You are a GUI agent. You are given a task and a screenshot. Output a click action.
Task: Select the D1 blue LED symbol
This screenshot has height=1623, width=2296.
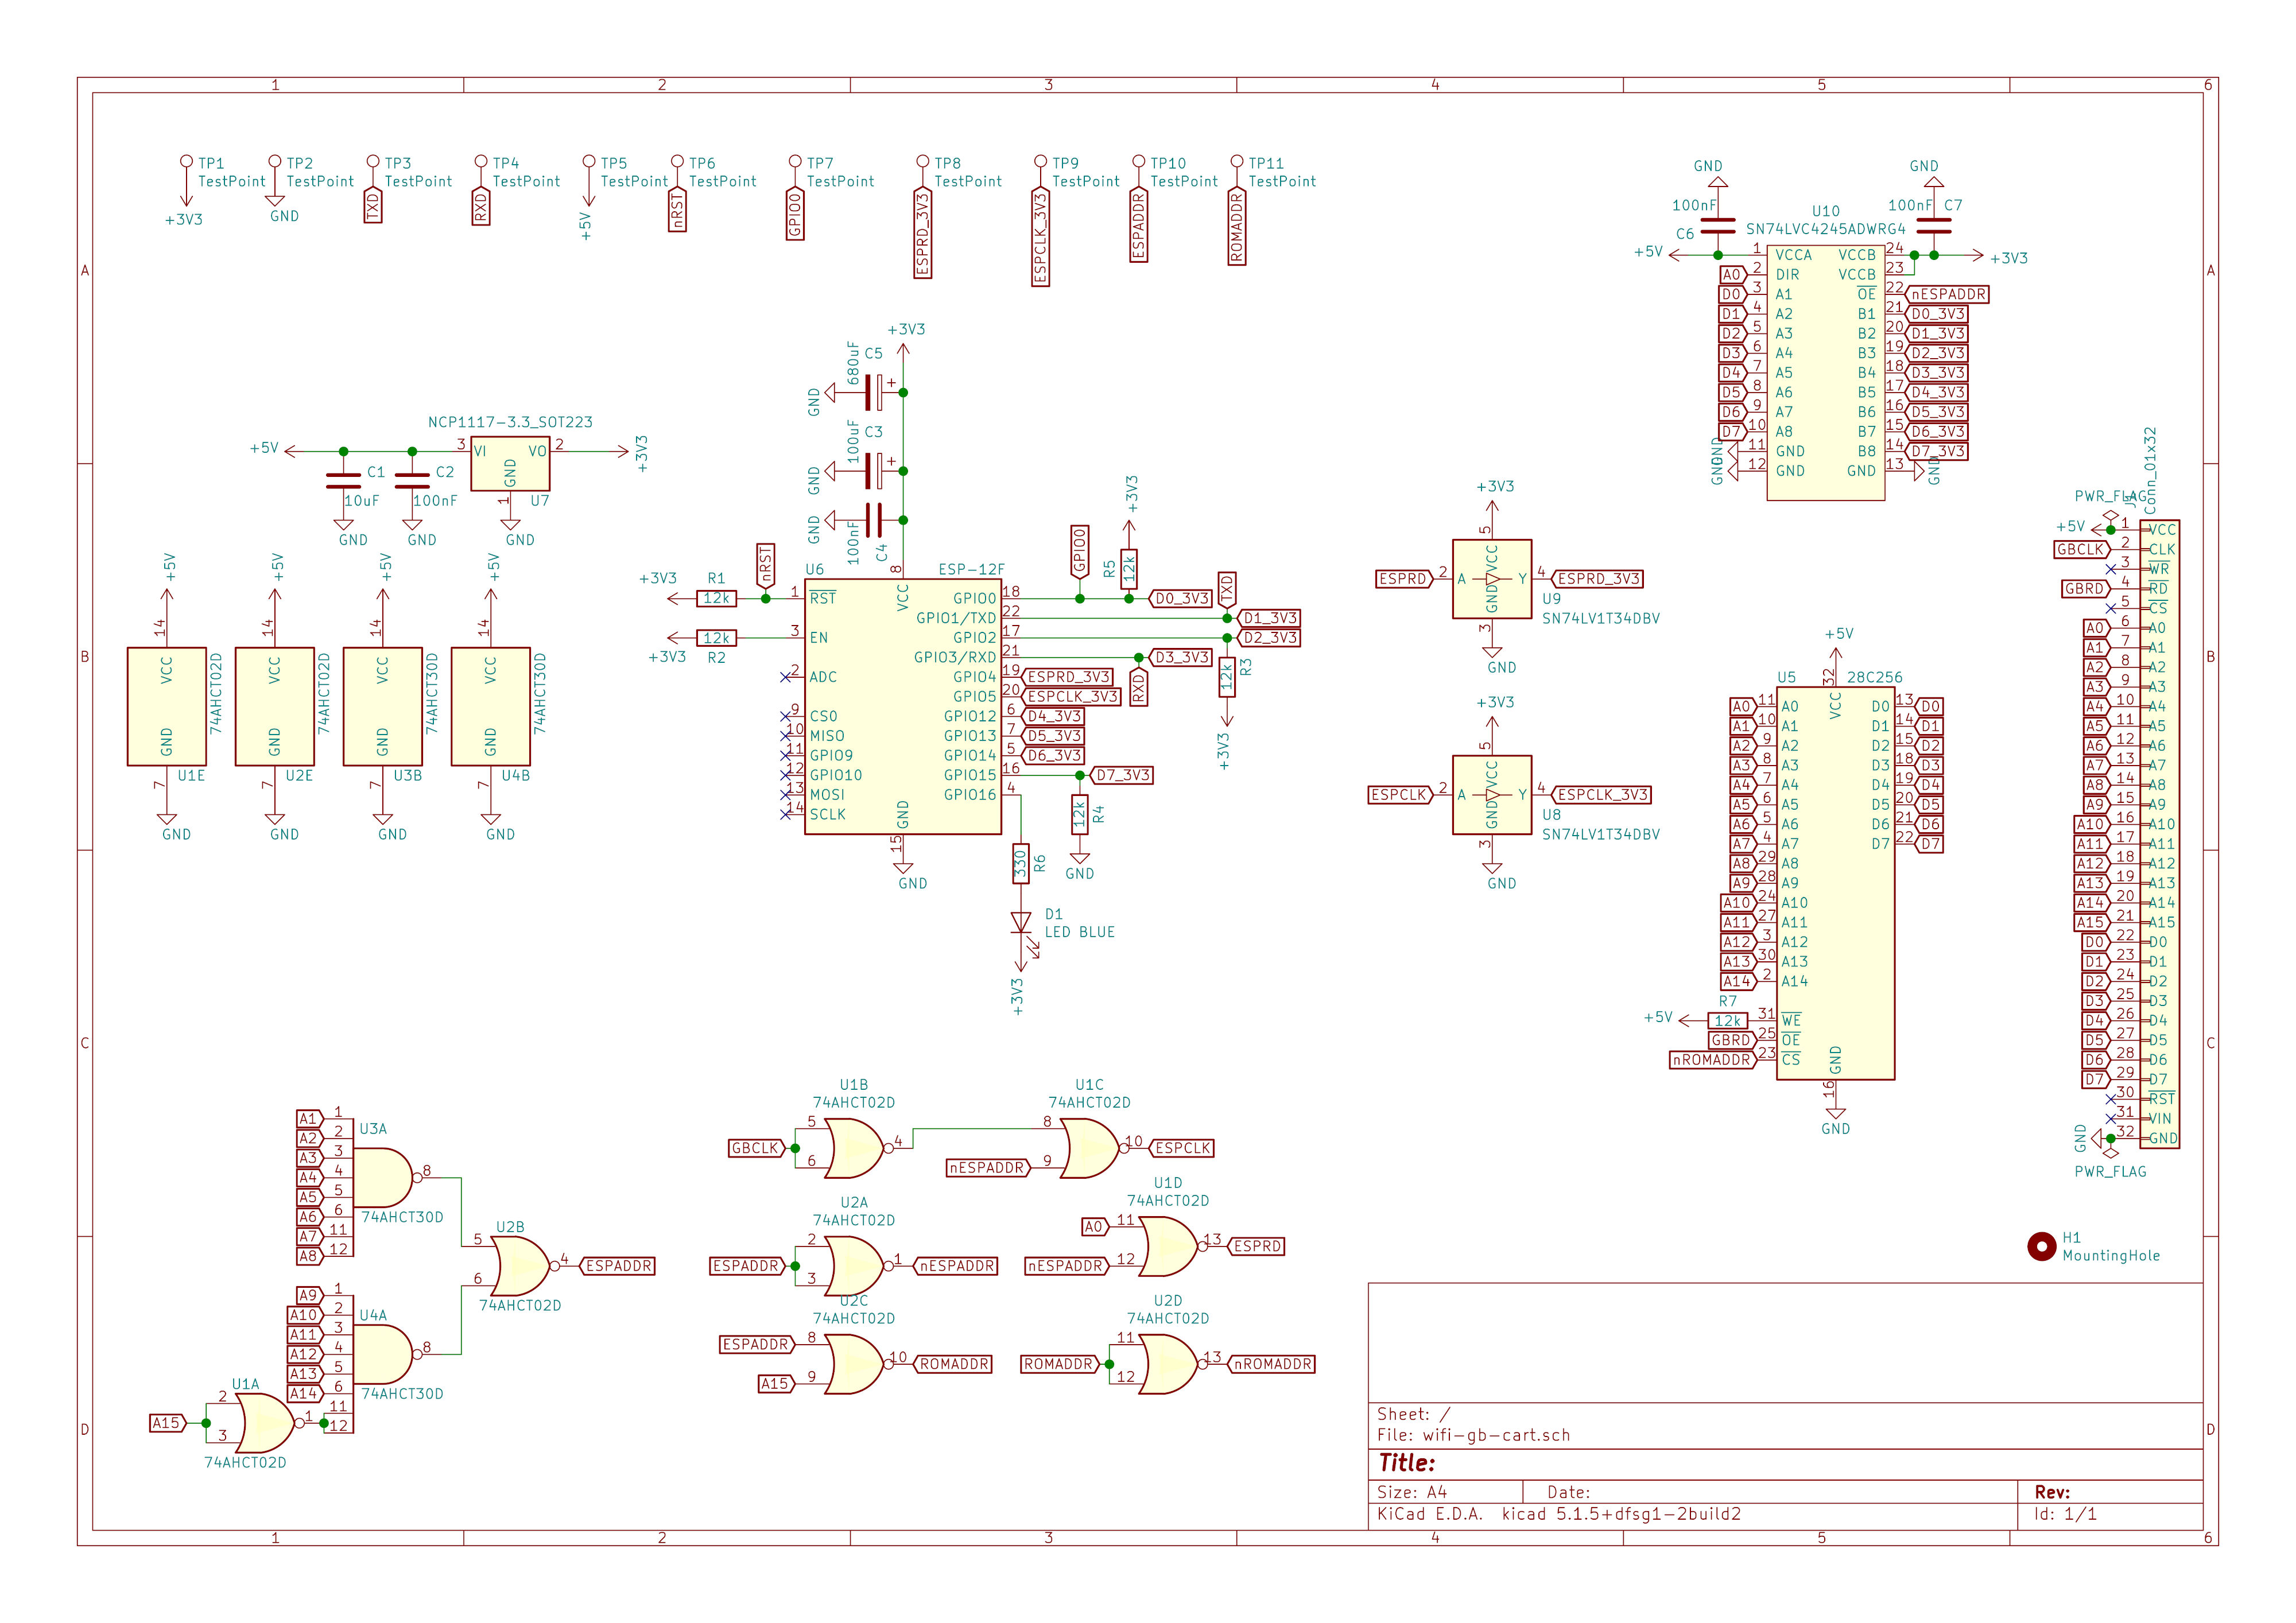(x=1021, y=923)
